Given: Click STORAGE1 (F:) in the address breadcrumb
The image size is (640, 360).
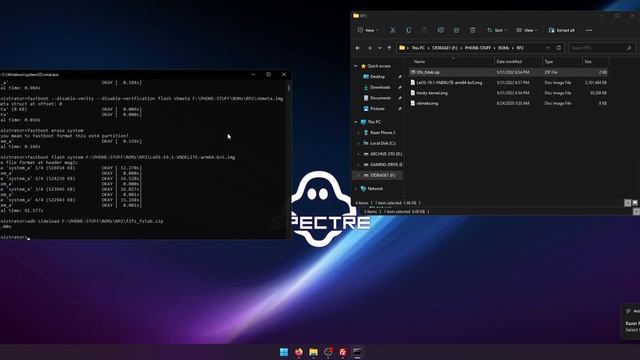Looking at the screenshot, I should [445, 48].
